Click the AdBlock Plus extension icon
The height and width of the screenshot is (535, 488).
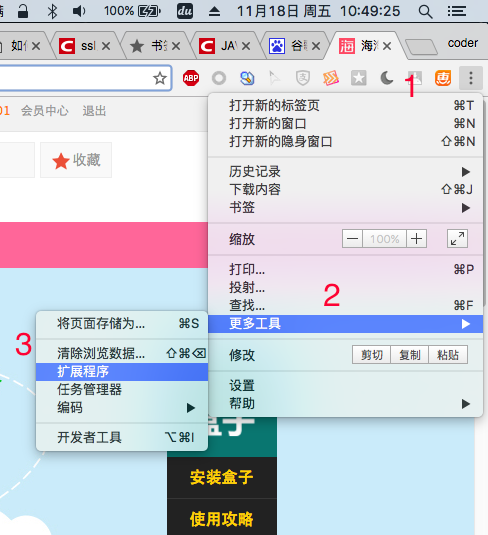pyautogui.click(x=191, y=78)
